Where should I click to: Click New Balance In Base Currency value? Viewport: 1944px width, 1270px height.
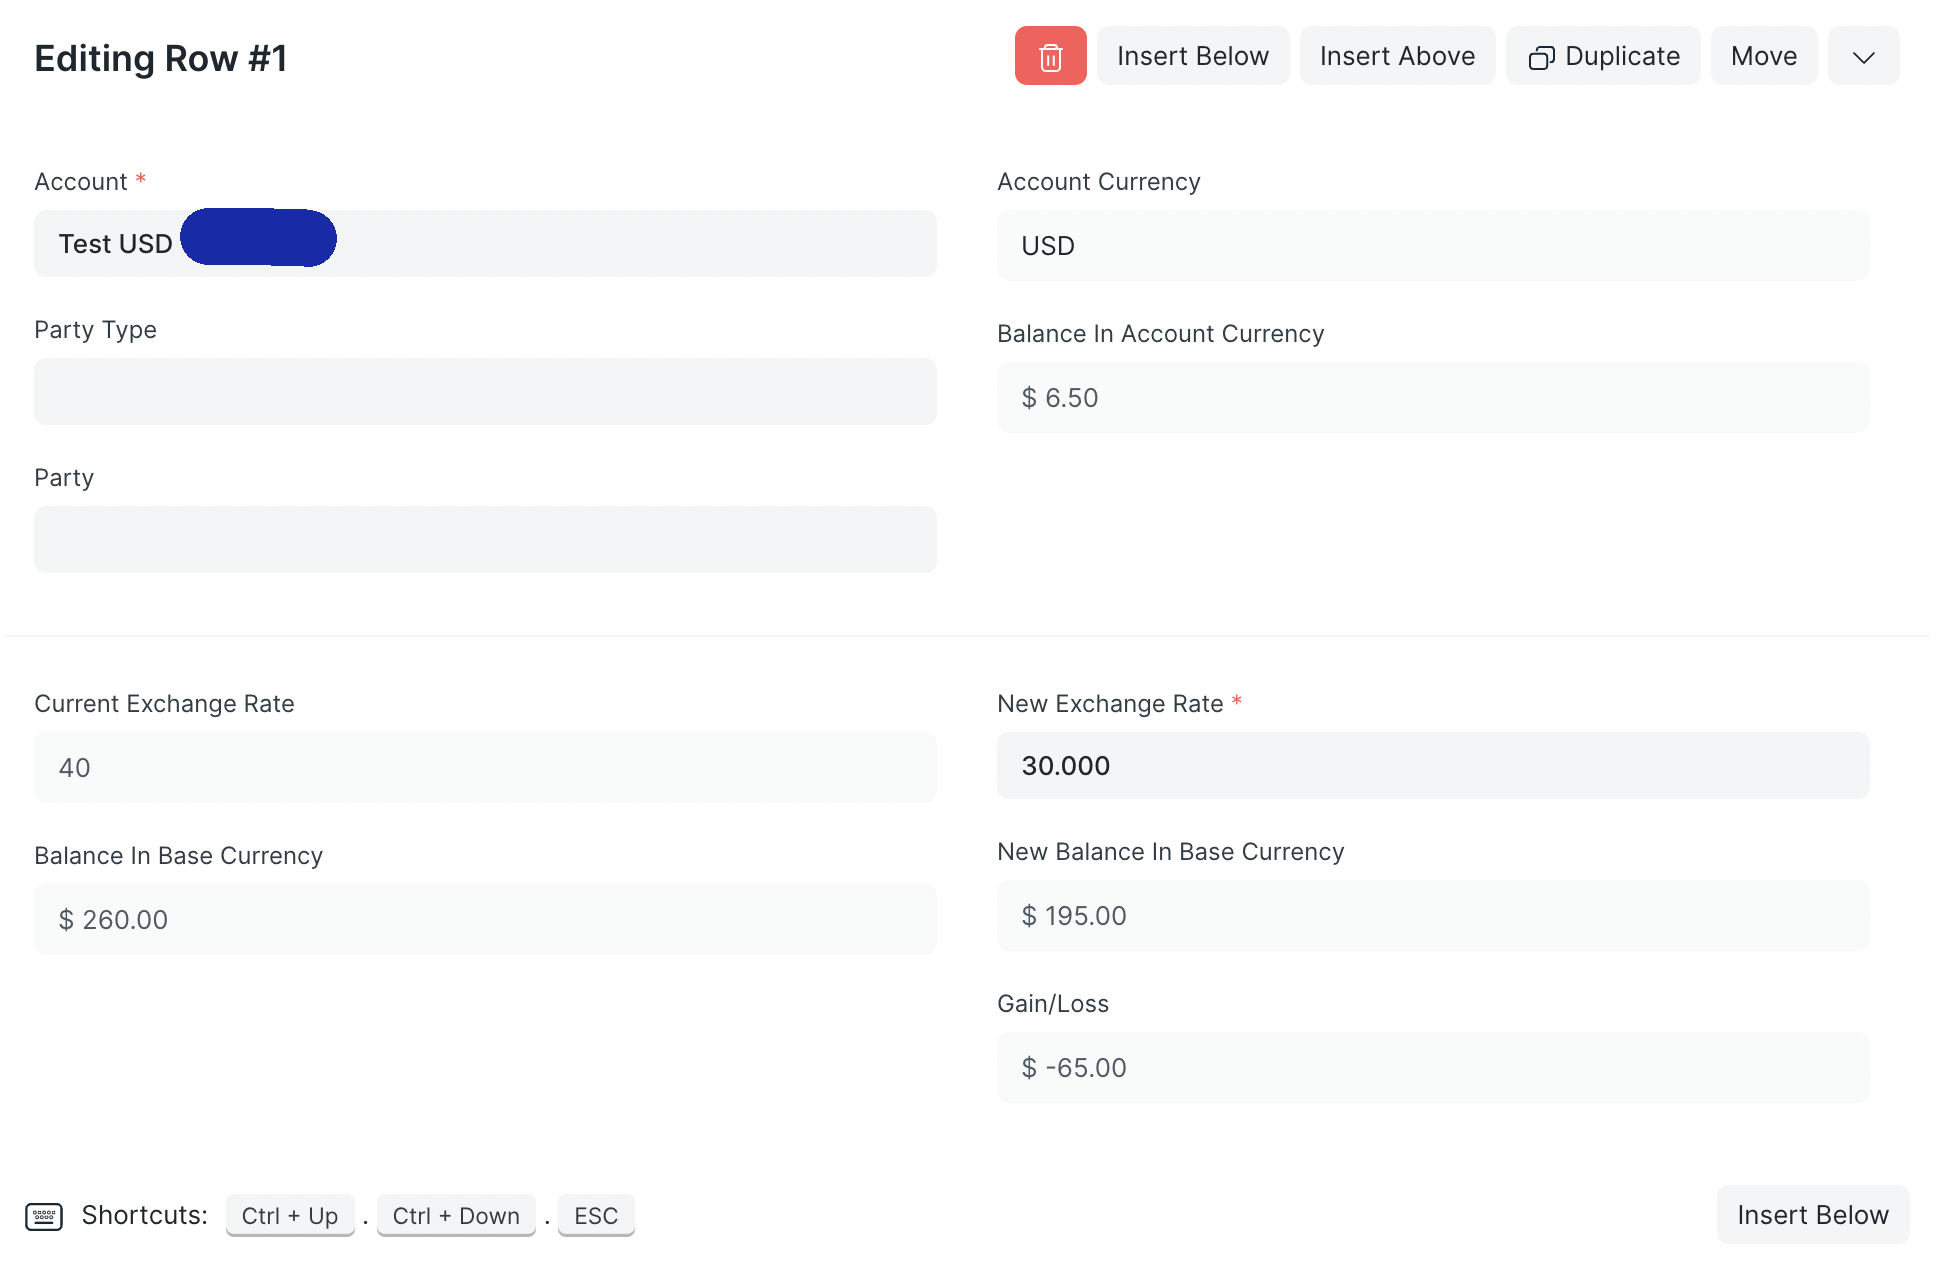click(x=1432, y=916)
